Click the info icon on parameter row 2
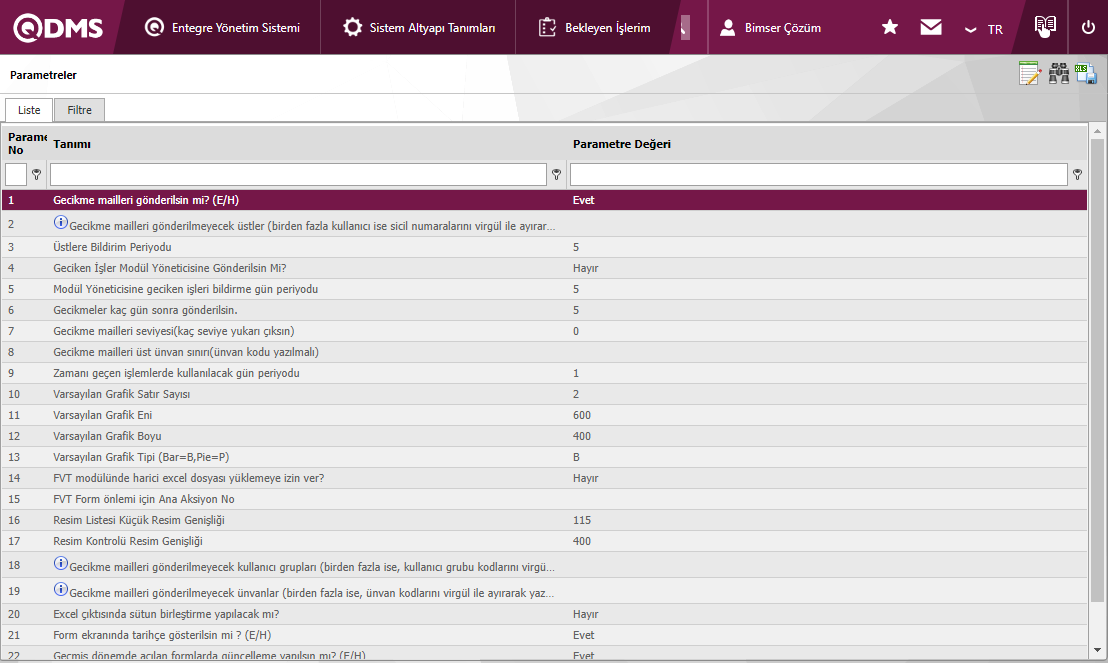Image resolution: width=1108 pixels, height=663 pixels. pos(60,223)
